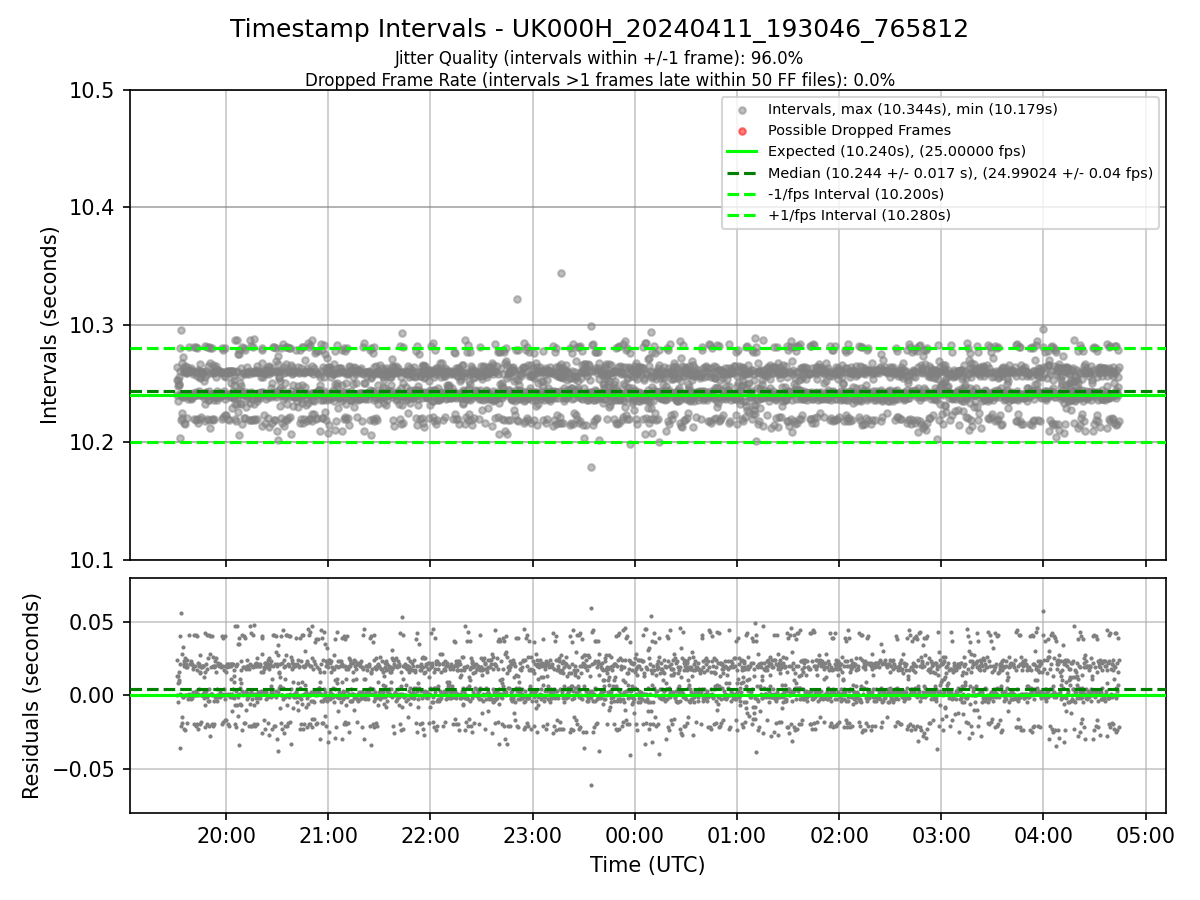Click the "Time (UTC)" x-axis label

pyautogui.click(x=647, y=865)
